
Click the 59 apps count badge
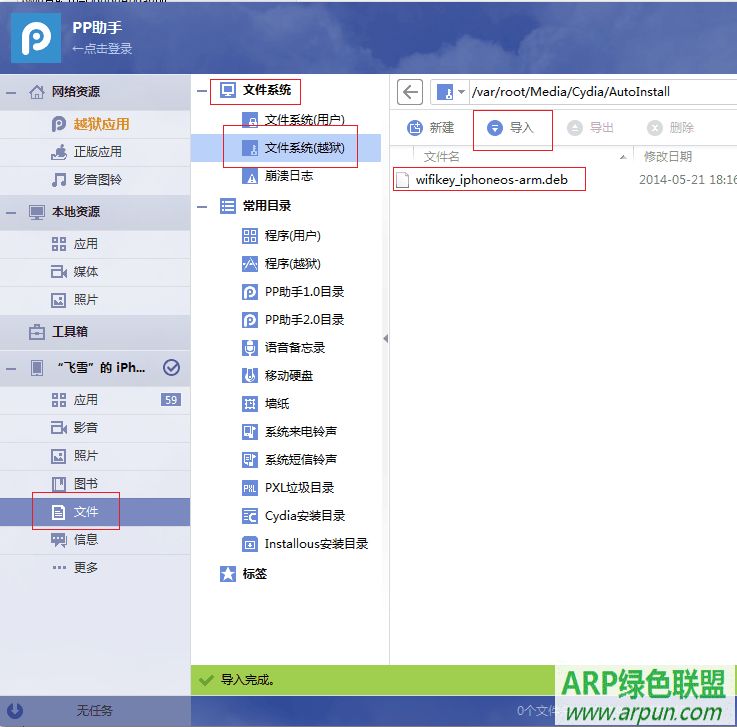(171, 400)
